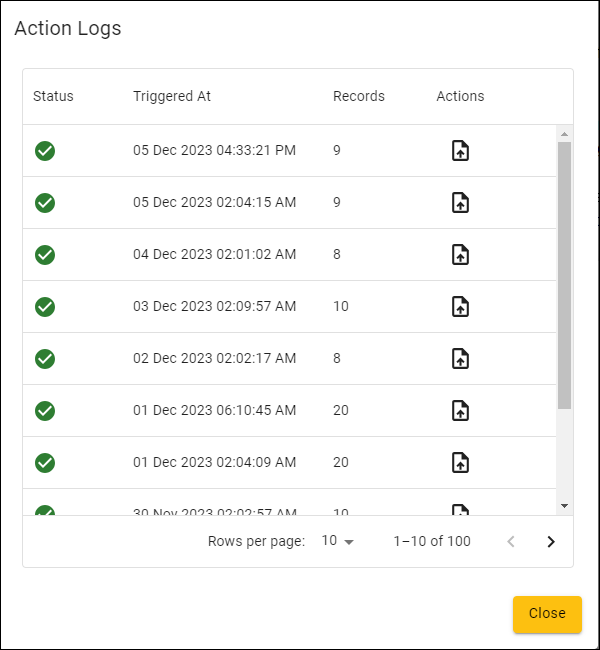The width and height of the screenshot is (600, 650).
Task: Click the Records column header
Action: [x=359, y=96]
